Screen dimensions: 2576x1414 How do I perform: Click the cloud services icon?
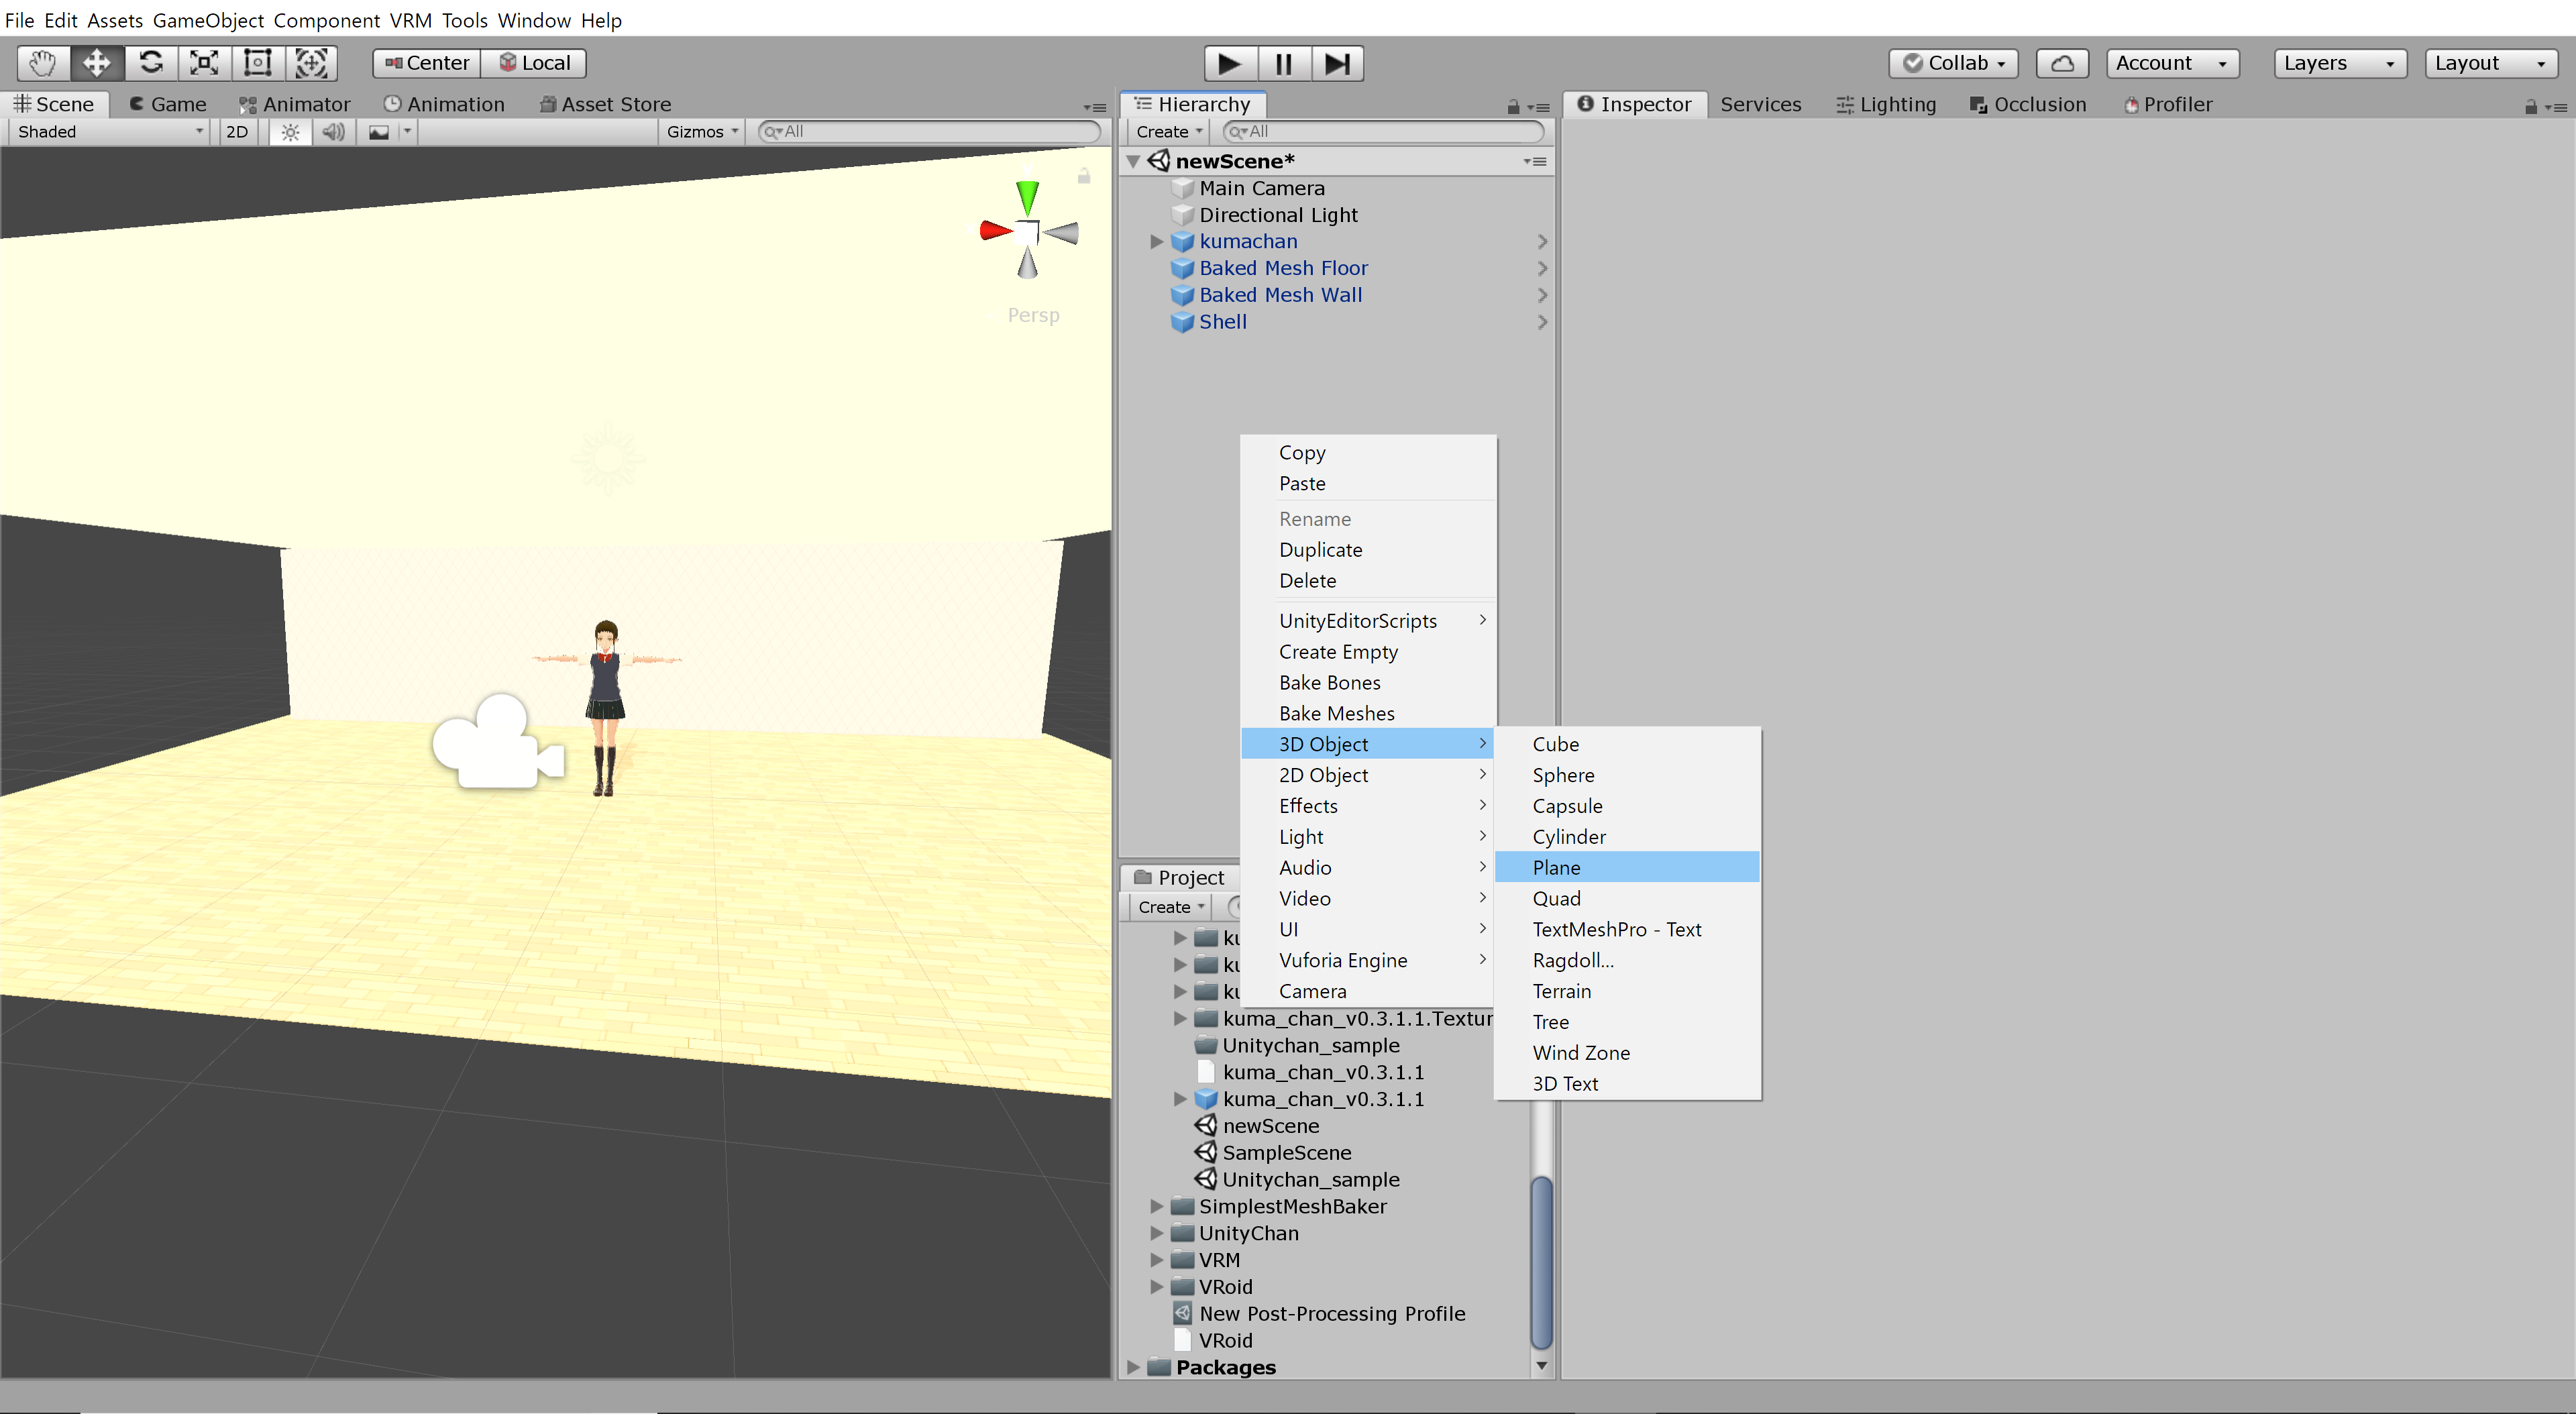2061,63
